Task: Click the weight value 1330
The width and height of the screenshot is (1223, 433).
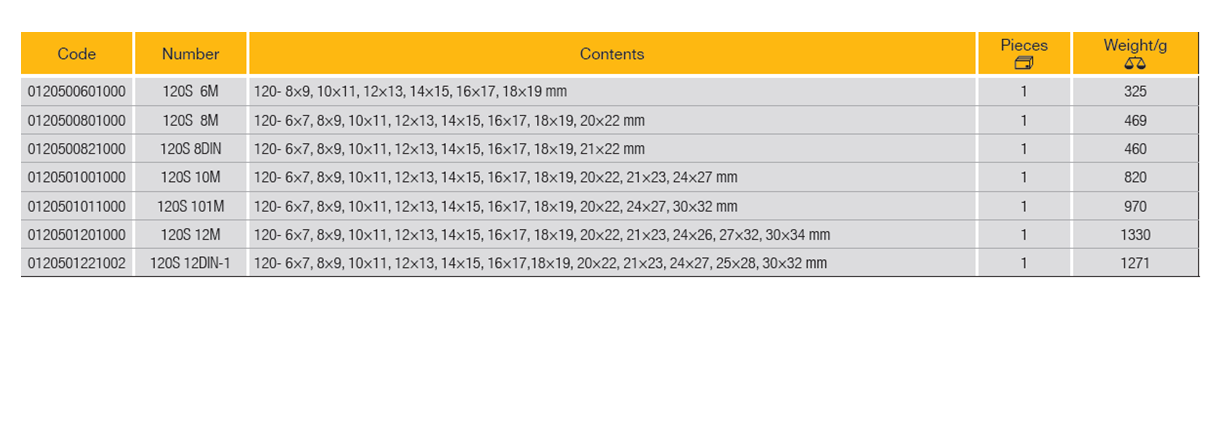Action: point(1135,235)
